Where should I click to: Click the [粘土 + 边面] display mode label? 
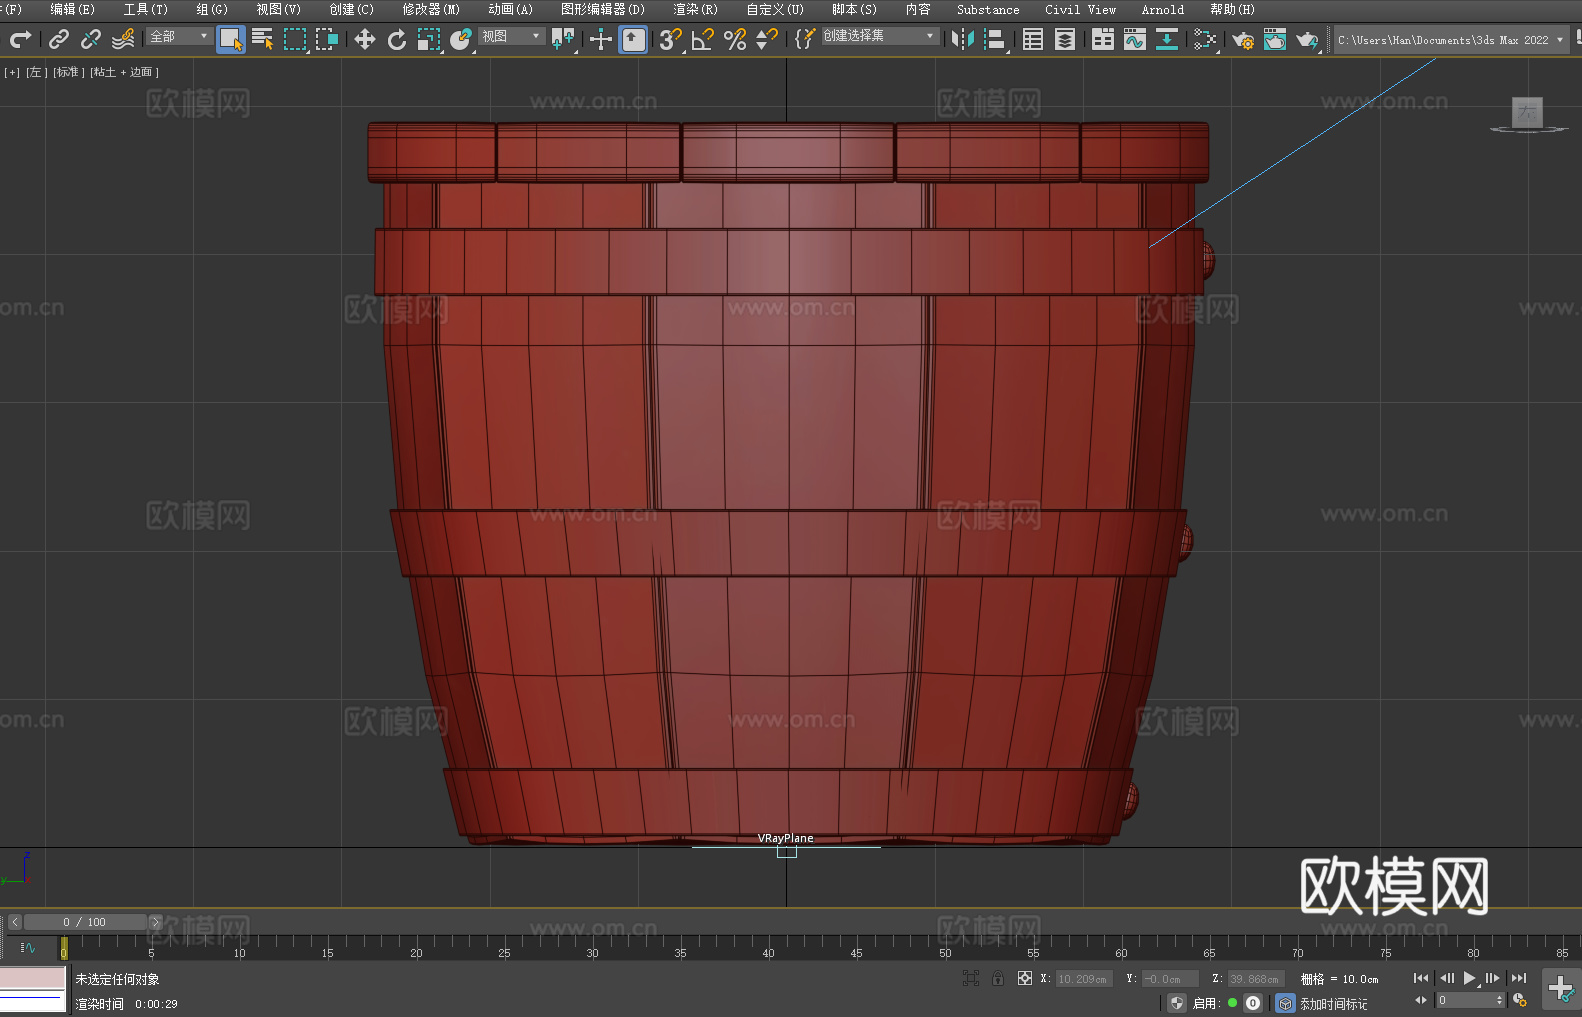[x=124, y=72]
